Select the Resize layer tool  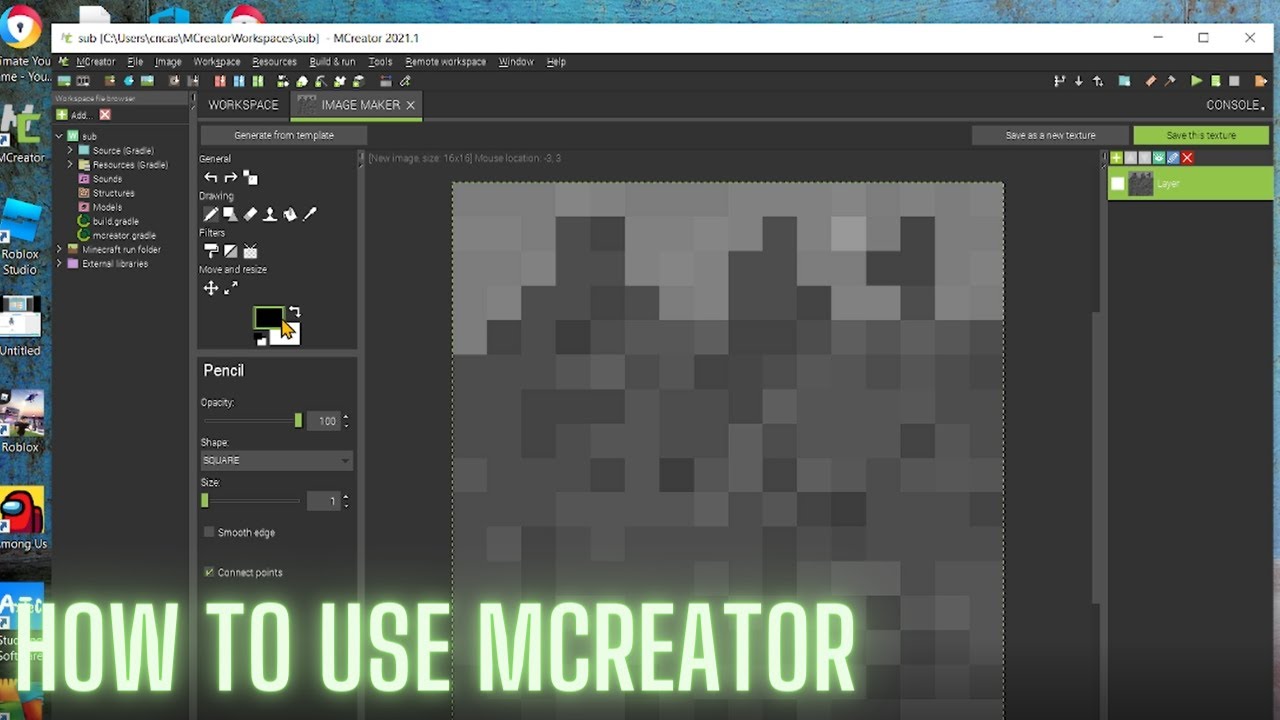(x=231, y=288)
